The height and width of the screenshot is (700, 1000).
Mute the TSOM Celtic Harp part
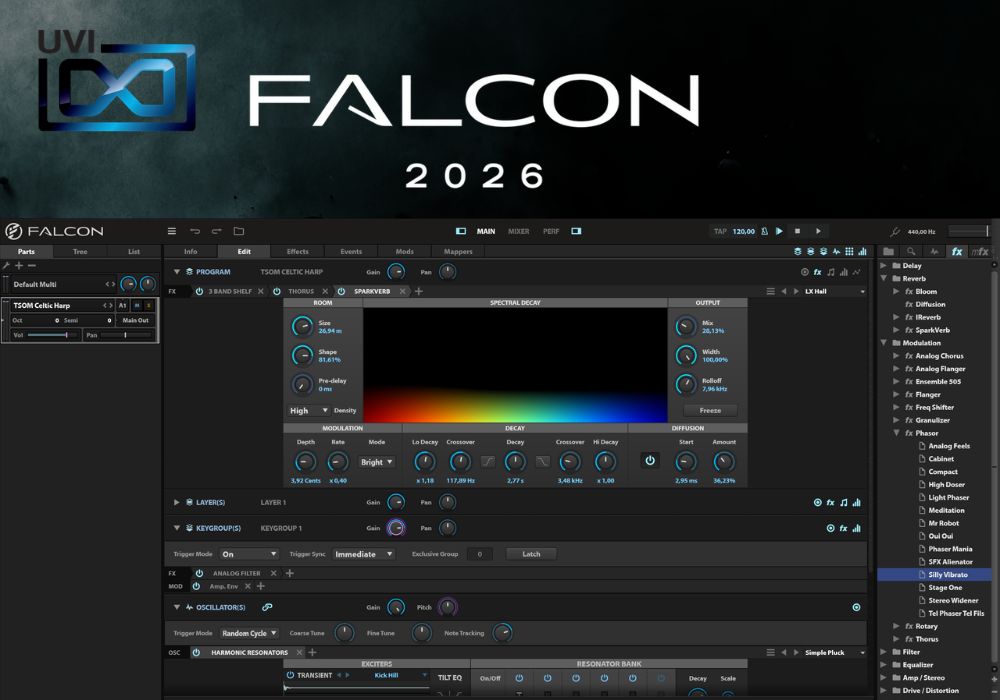(135, 306)
